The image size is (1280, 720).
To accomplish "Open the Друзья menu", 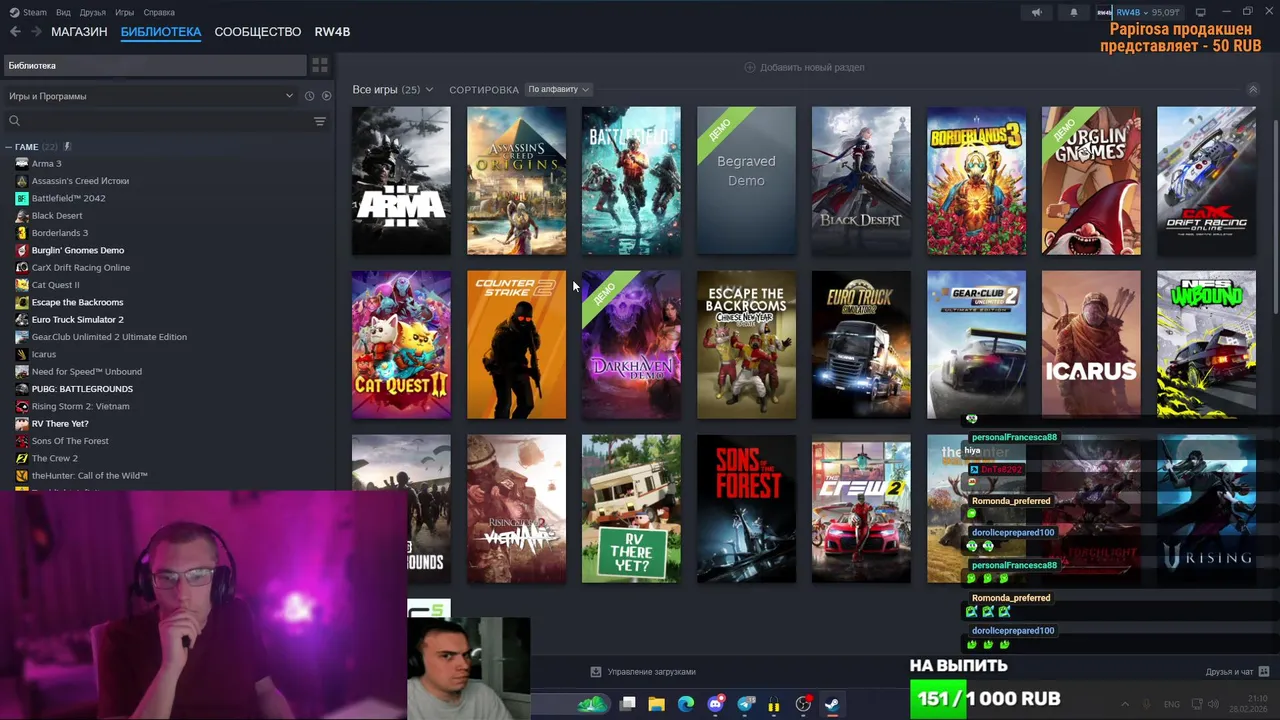I will point(92,12).
